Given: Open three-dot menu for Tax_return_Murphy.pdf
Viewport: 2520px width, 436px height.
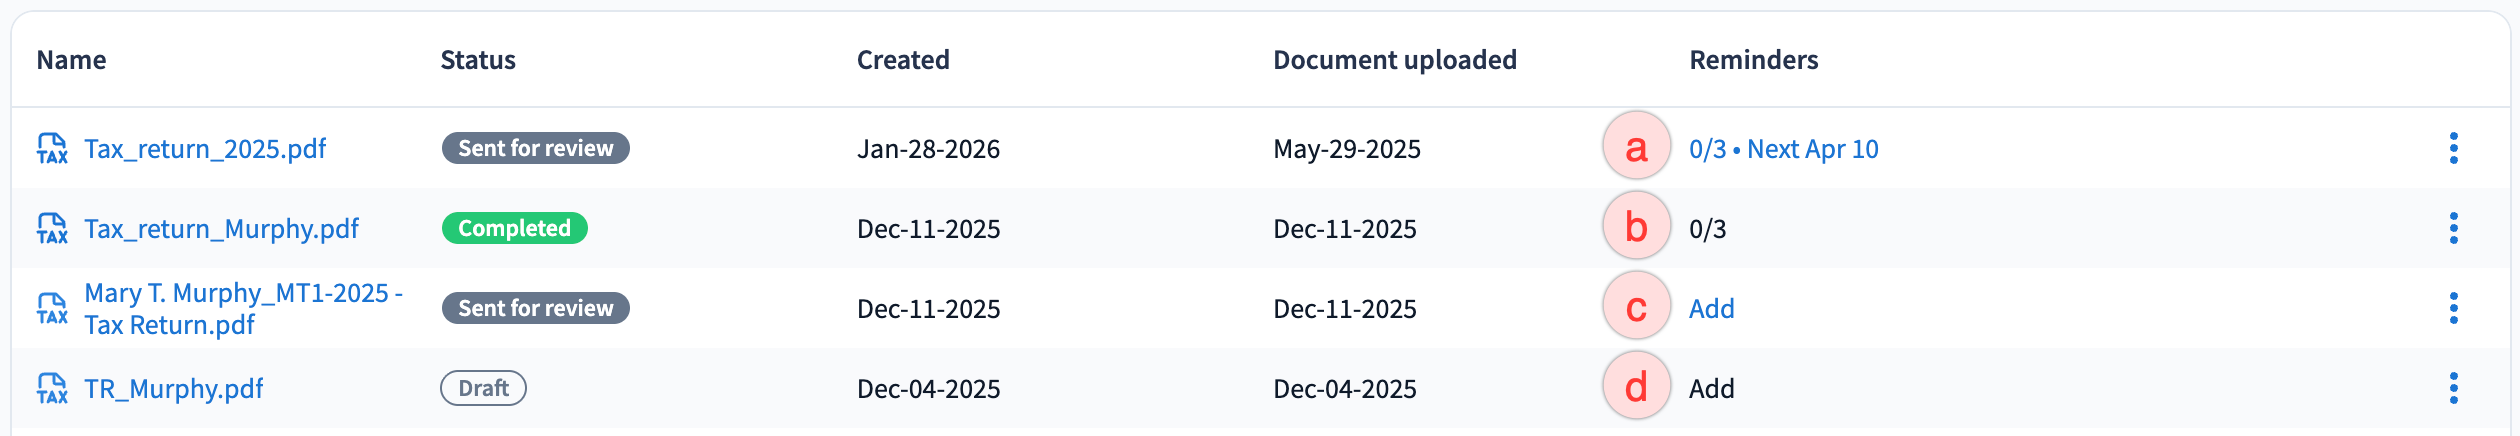Looking at the screenshot, I should [x=2453, y=229].
